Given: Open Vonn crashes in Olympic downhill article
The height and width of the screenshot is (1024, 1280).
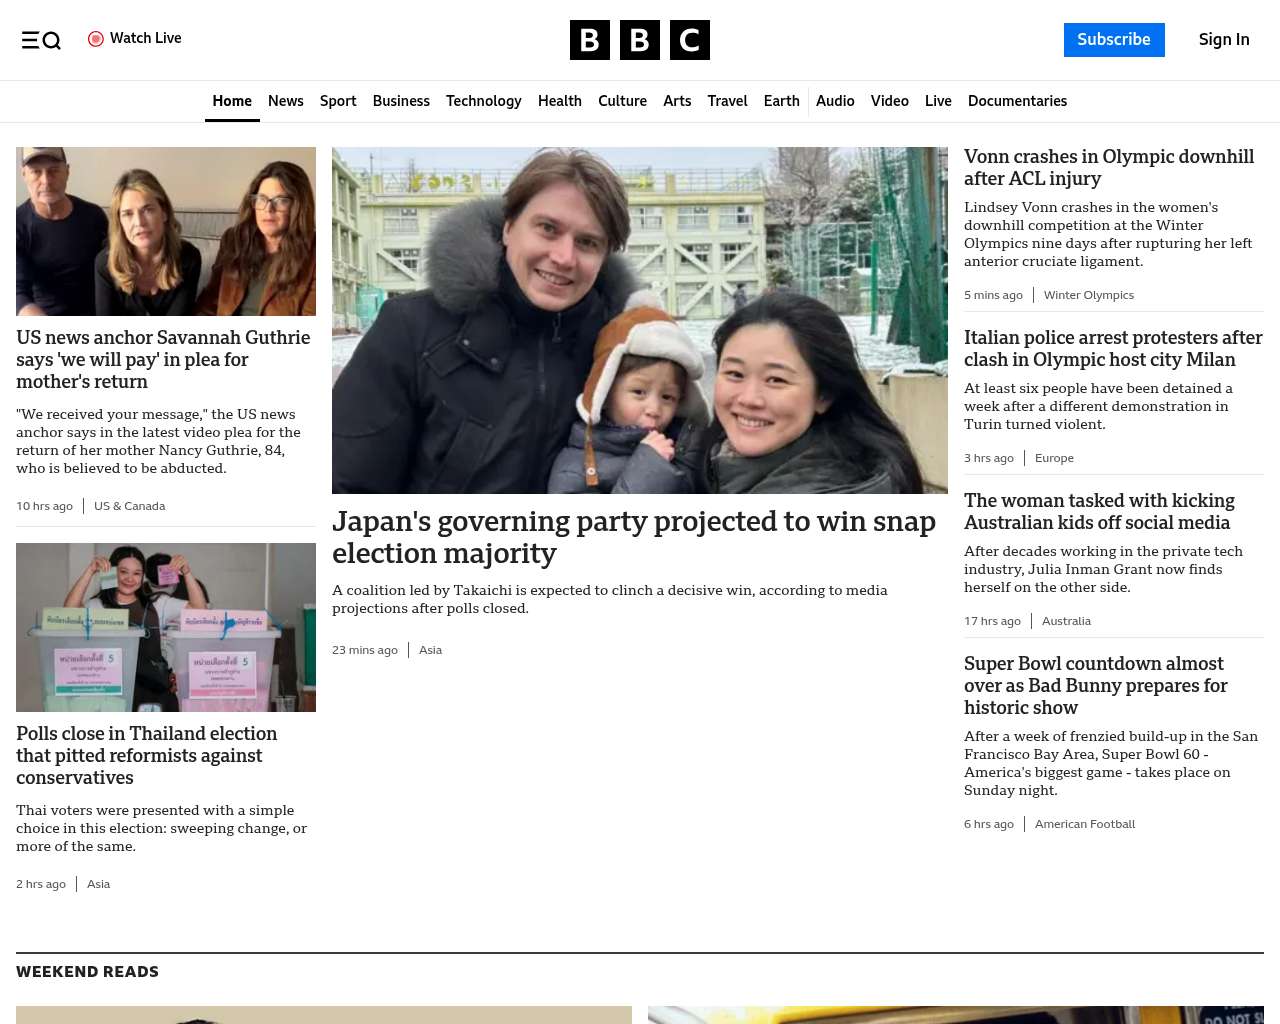Looking at the screenshot, I should (x=1108, y=167).
